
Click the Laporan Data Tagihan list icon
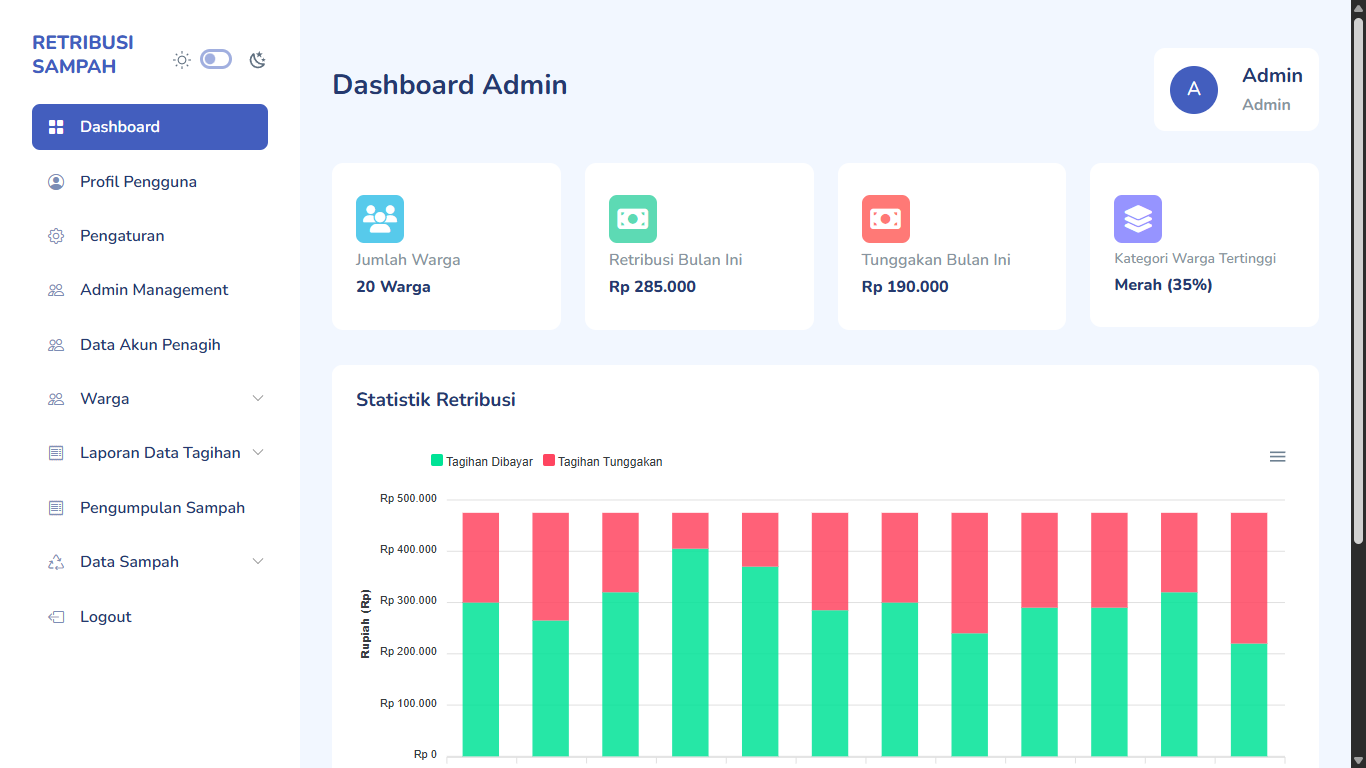[x=56, y=453]
